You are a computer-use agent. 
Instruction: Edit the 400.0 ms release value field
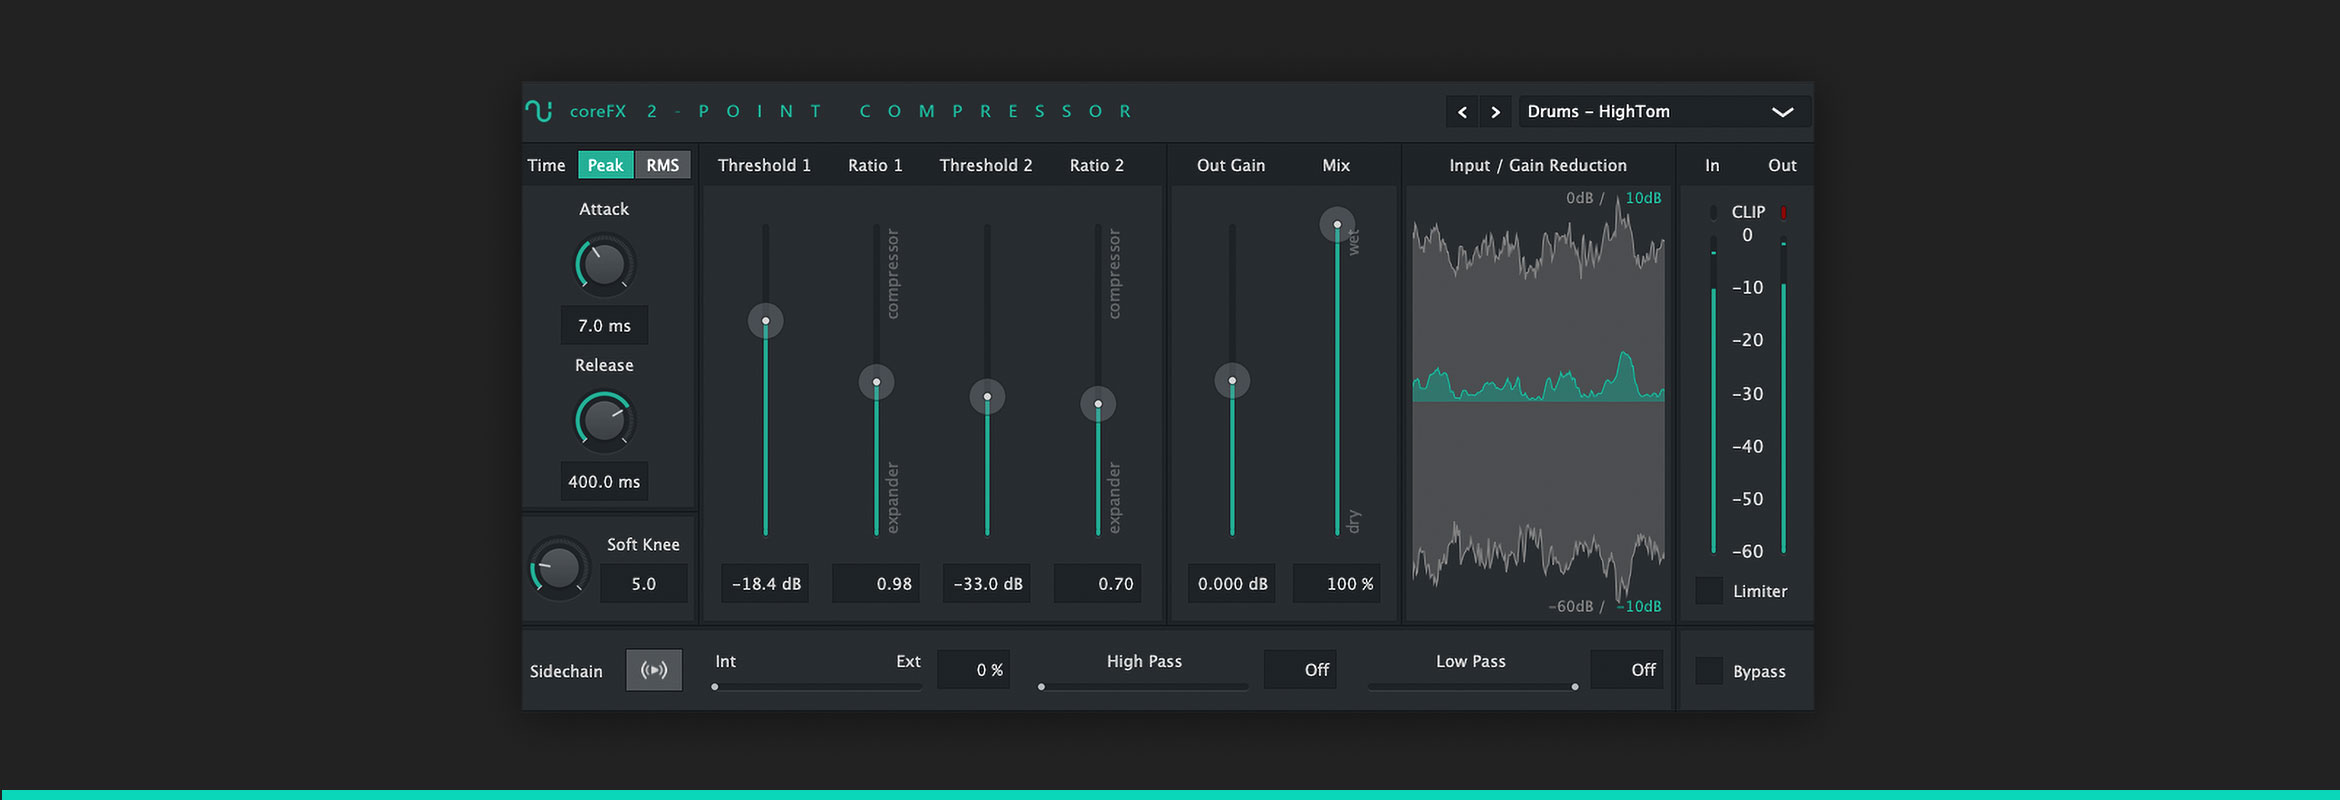coord(604,481)
